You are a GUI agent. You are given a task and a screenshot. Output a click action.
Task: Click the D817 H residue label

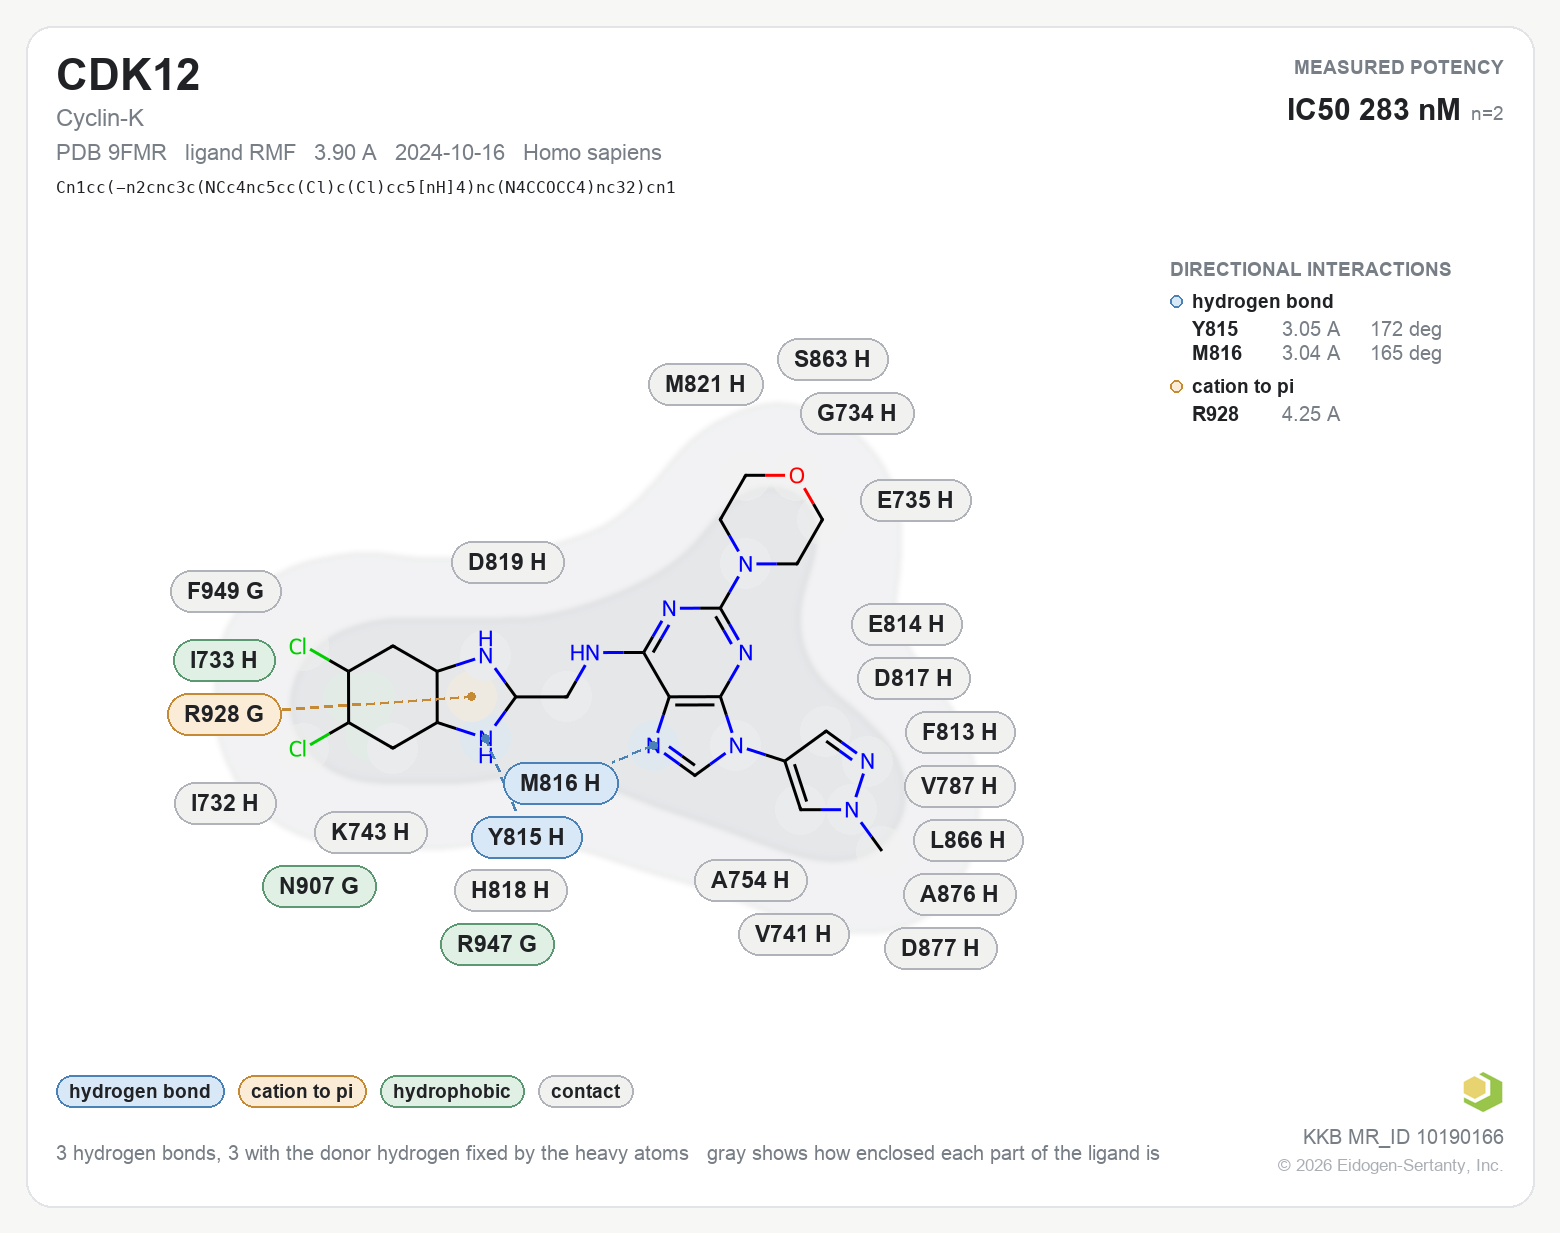(913, 678)
